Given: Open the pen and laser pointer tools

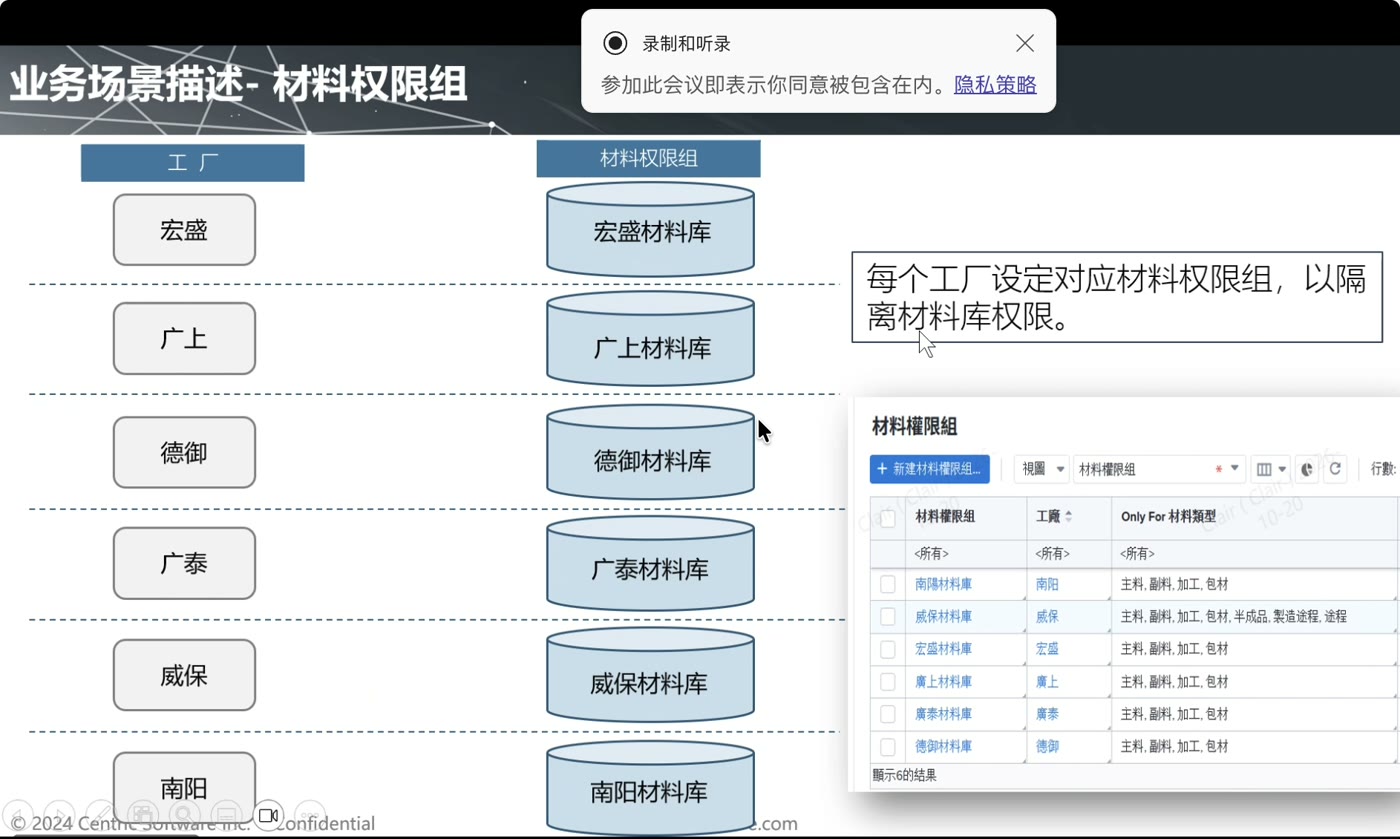Looking at the screenshot, I should point(101,815).
